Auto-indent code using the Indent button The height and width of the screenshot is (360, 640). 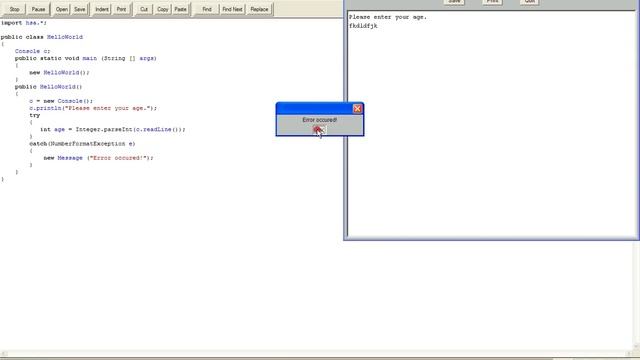tap(102, 9)
